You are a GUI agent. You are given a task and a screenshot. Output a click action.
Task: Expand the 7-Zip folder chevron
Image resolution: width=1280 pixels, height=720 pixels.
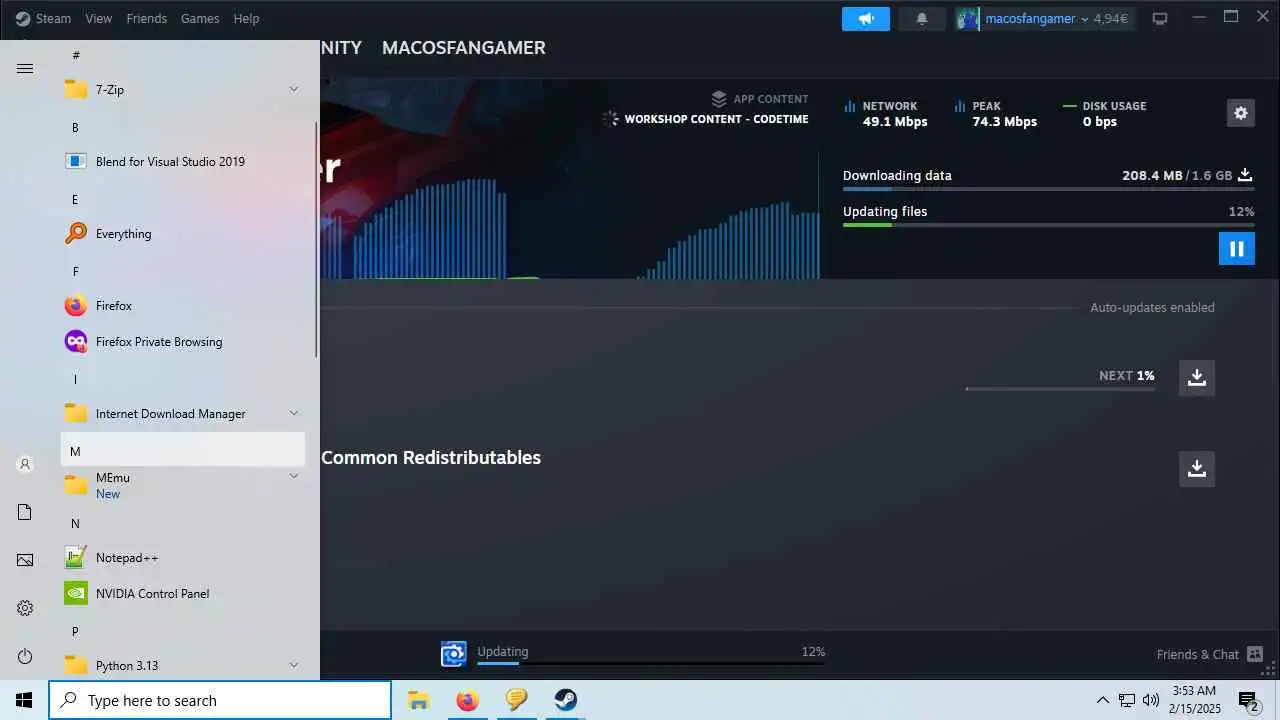point(294,89)
